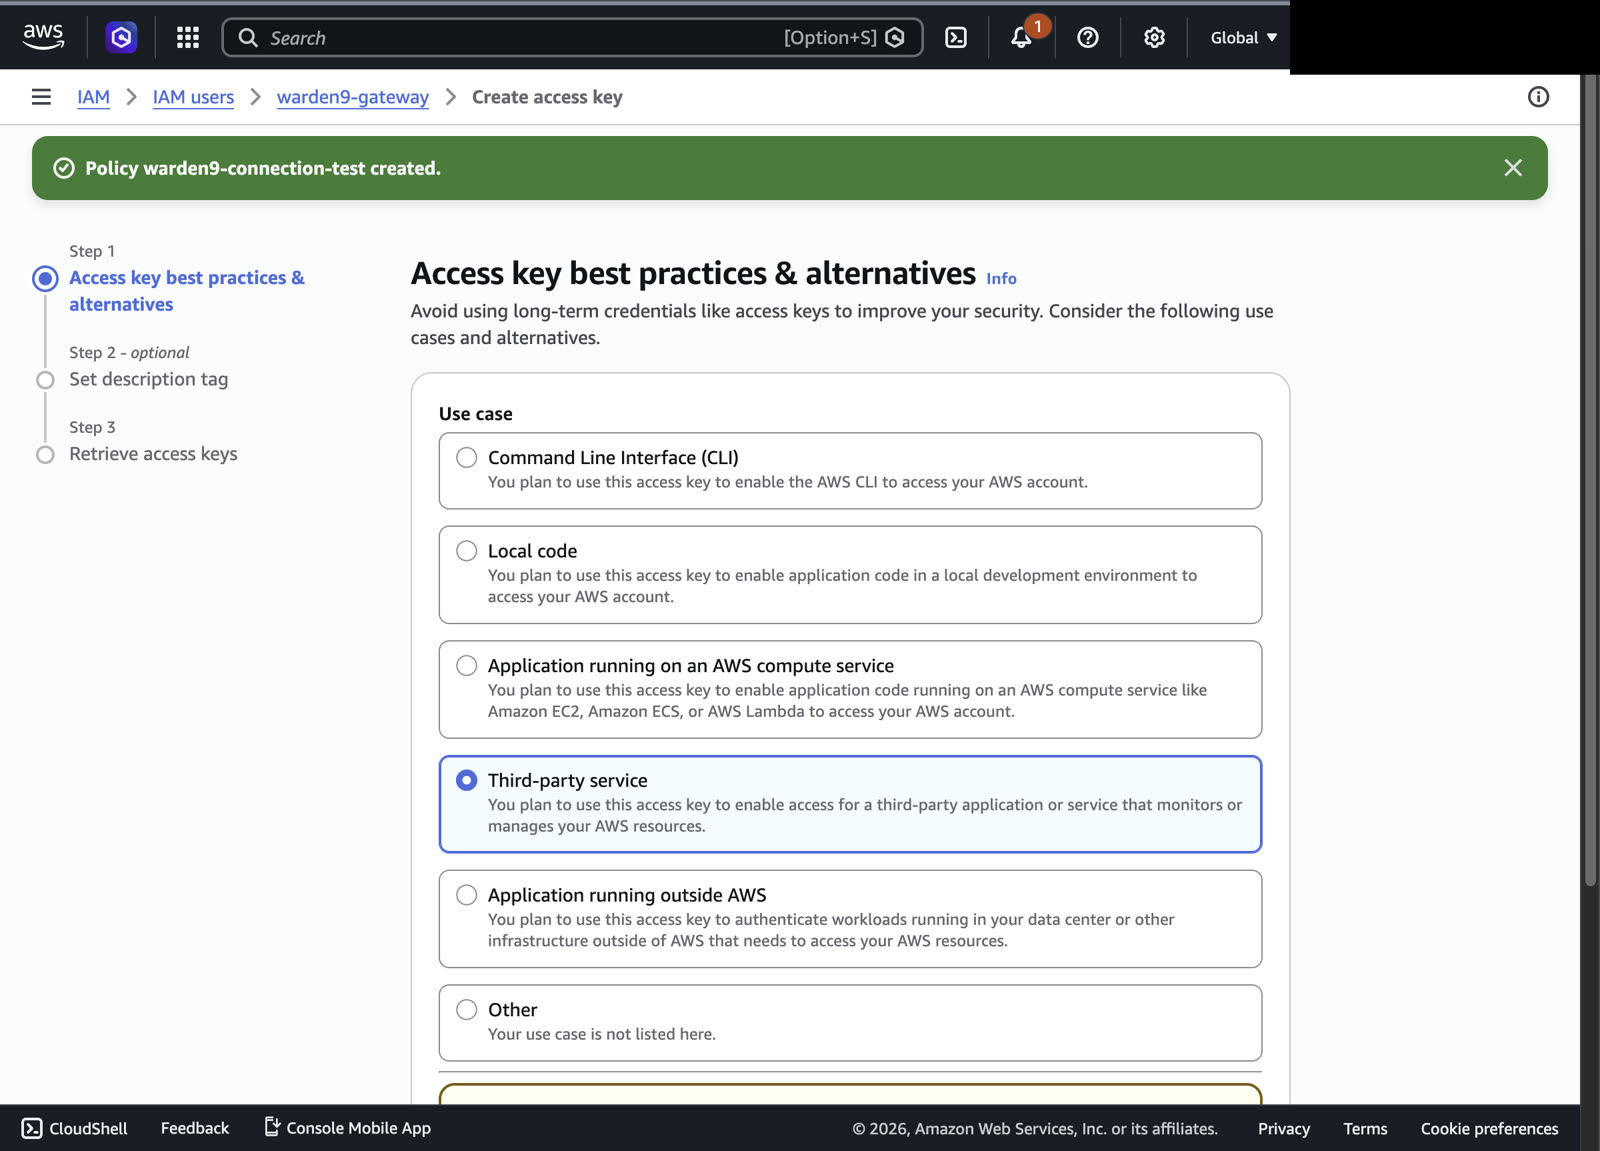Launch CloudShell from top bar icon

[956, 38]
